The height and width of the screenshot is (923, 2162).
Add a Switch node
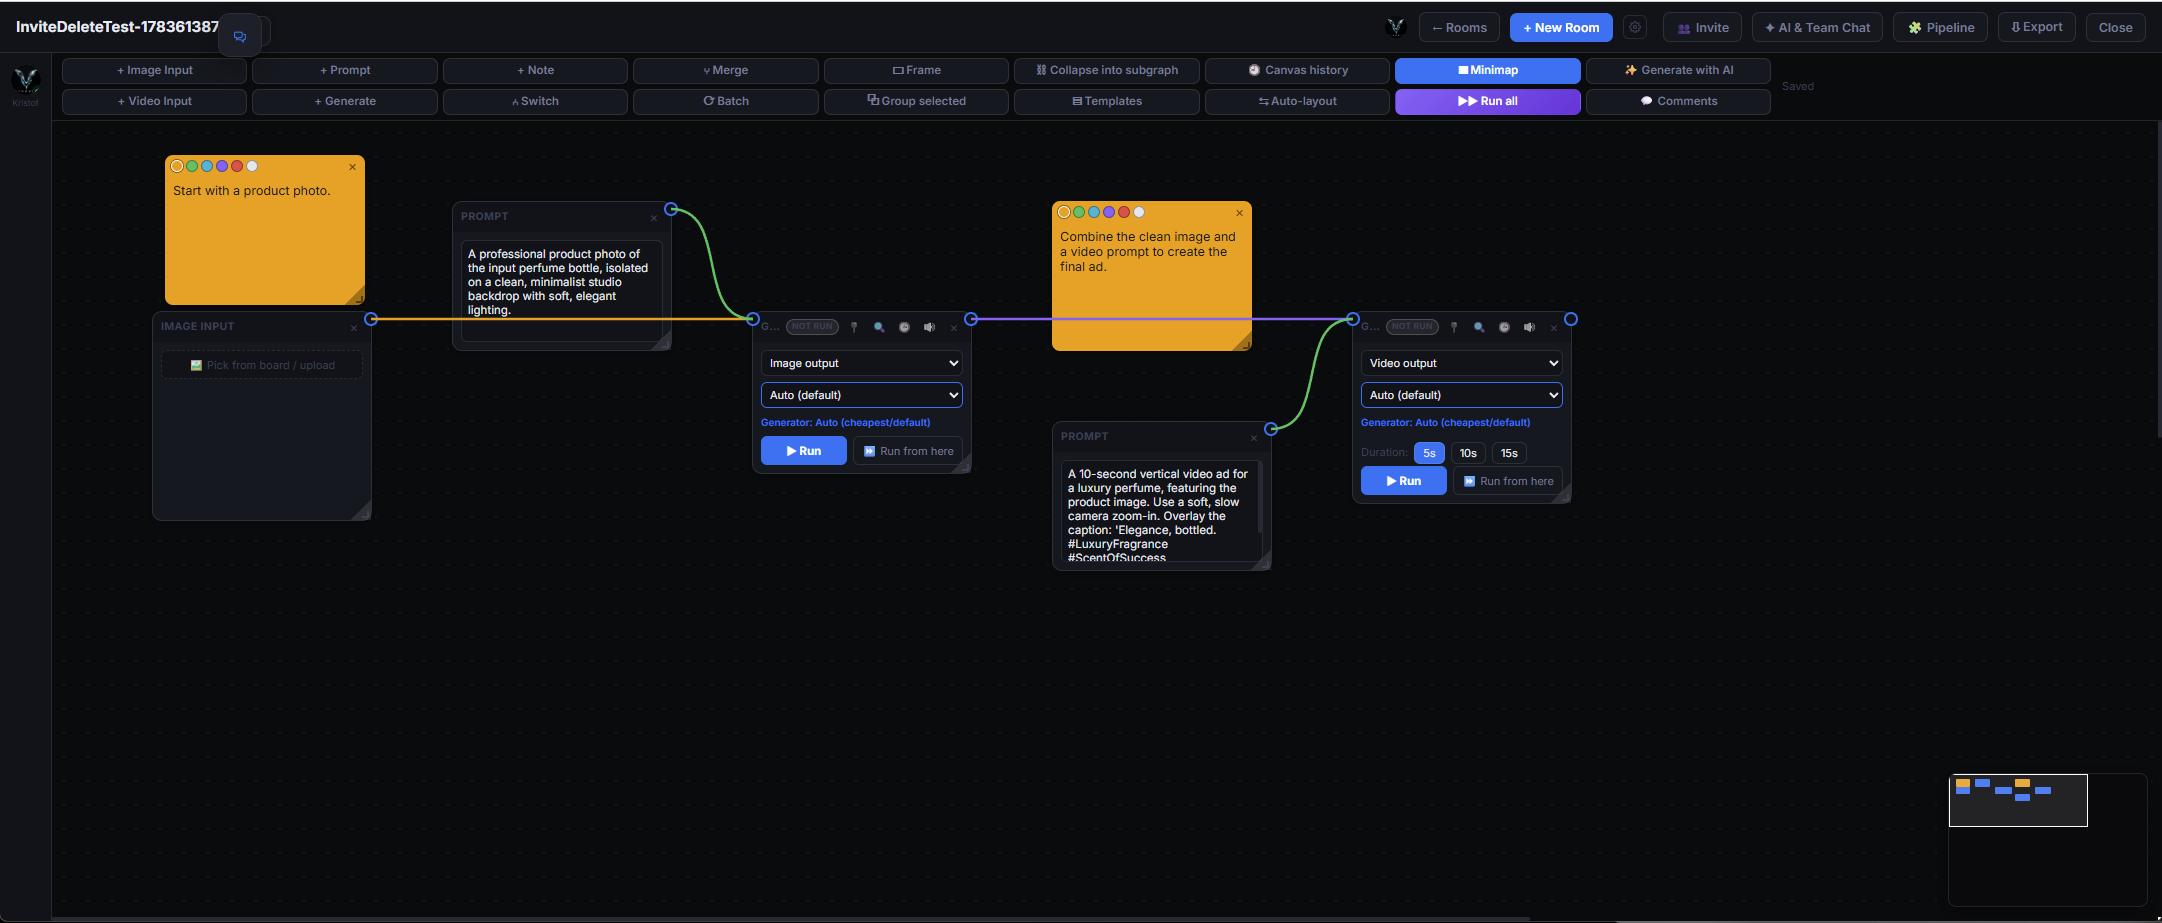535,101
